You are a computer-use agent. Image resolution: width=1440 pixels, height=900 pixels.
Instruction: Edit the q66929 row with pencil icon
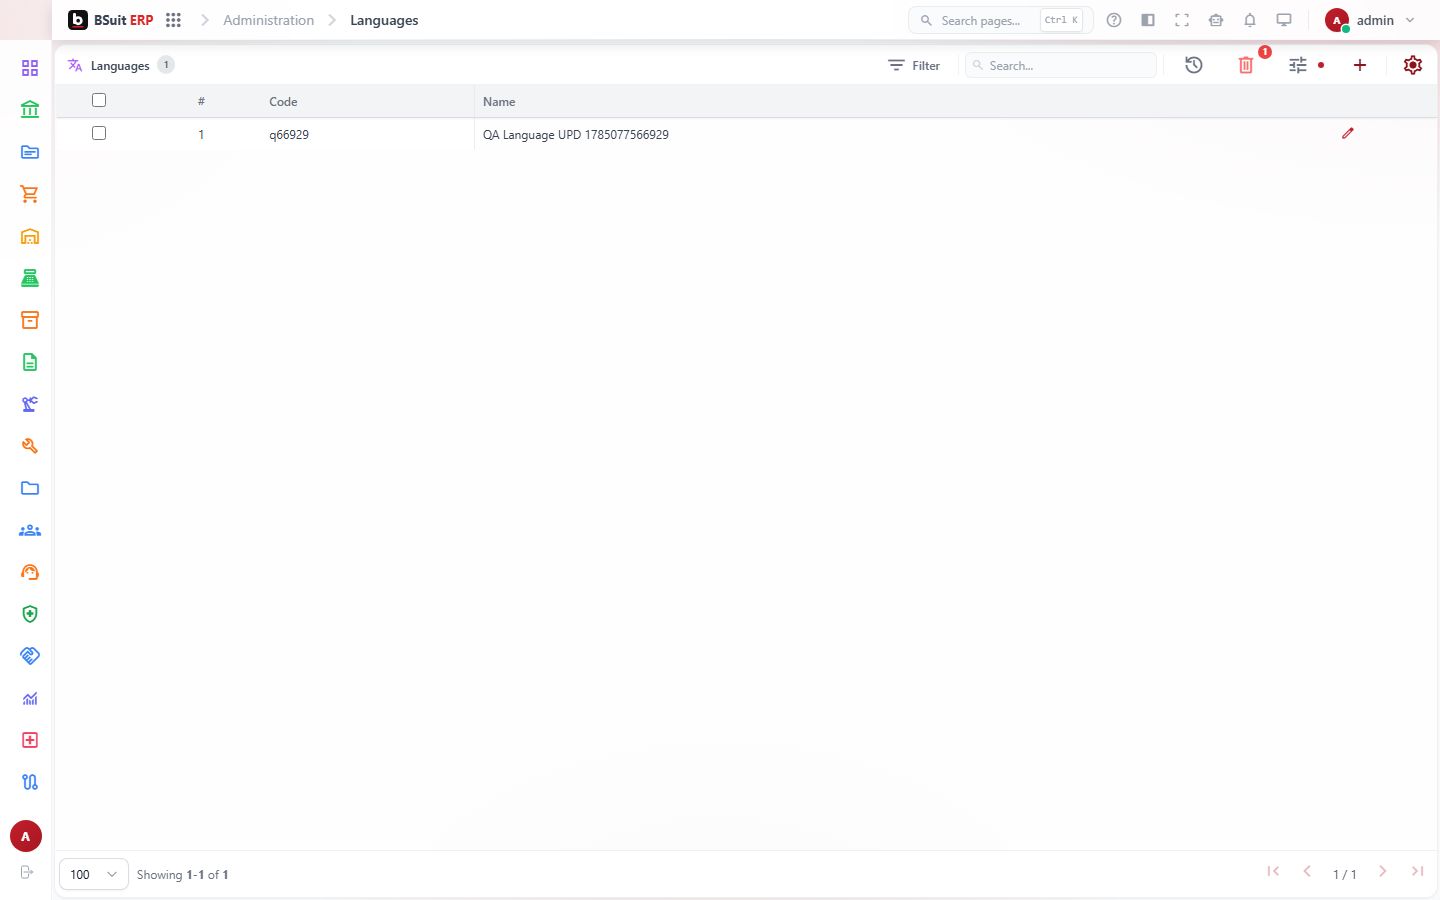click(x=1348, y=133)
